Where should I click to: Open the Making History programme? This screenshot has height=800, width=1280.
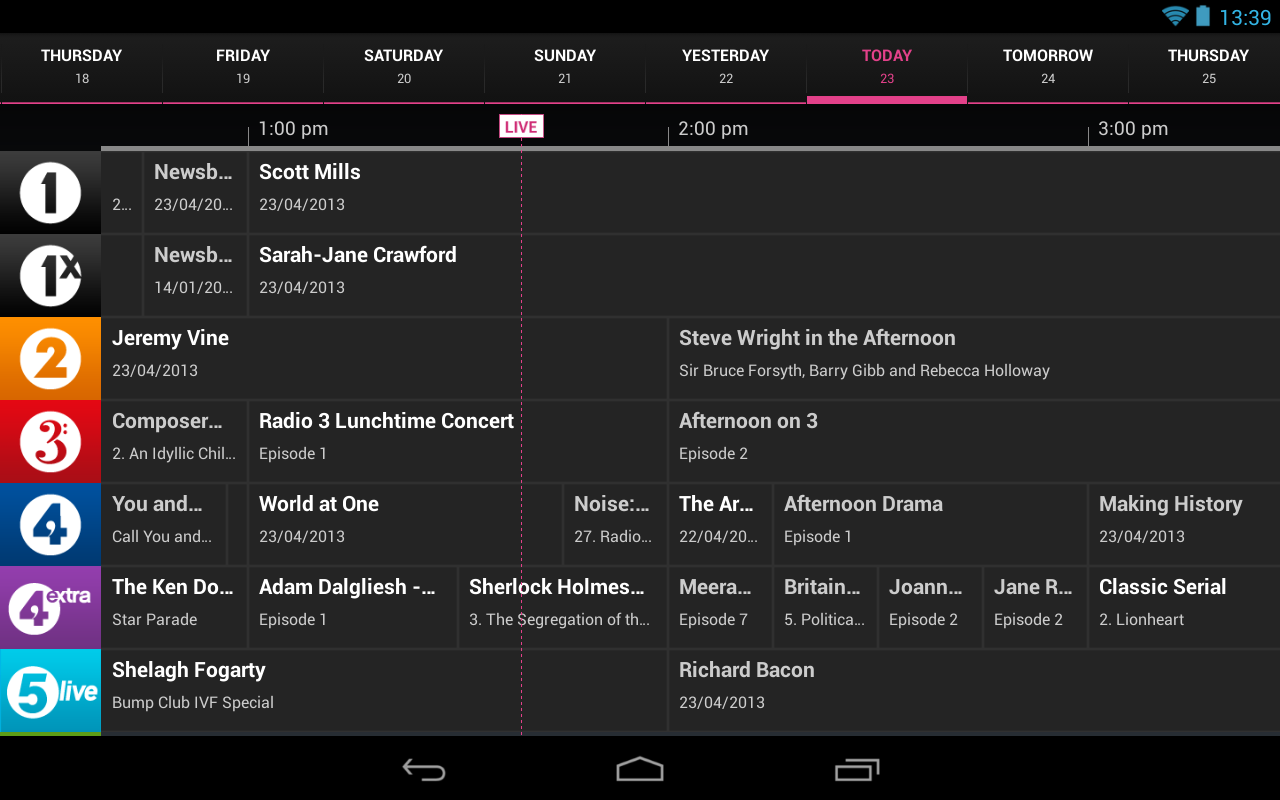click(1184, 524)
